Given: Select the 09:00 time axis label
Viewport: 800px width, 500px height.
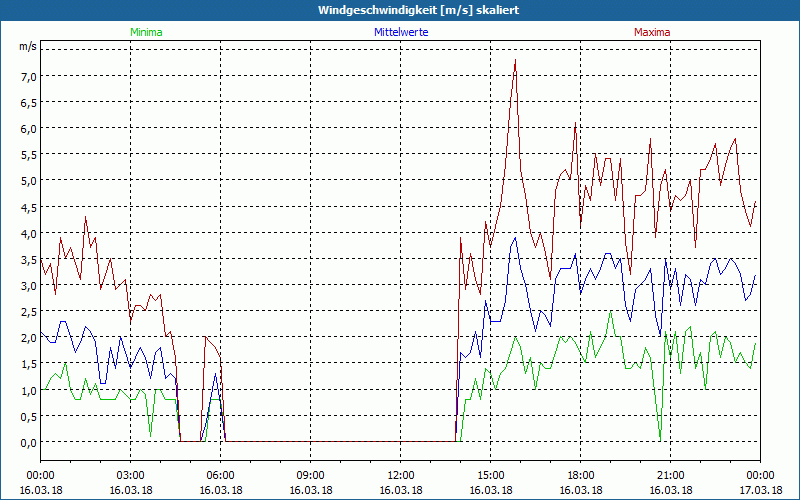Looking at the screenshot, I should 310,475.
